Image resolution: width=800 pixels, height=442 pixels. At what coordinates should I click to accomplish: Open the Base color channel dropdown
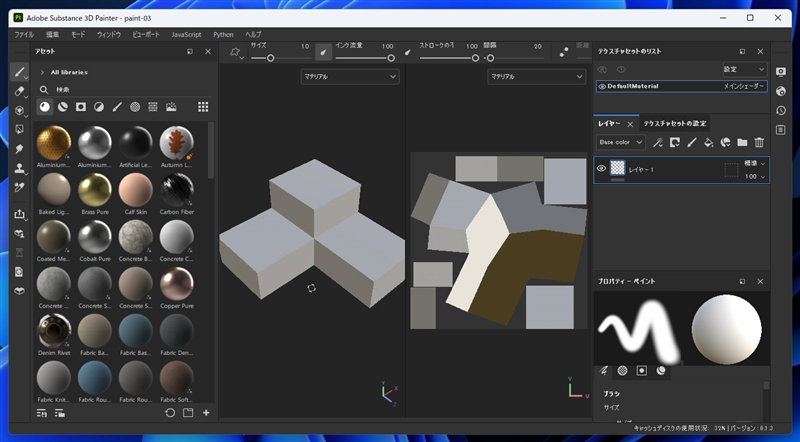click(x=620, y=143)
